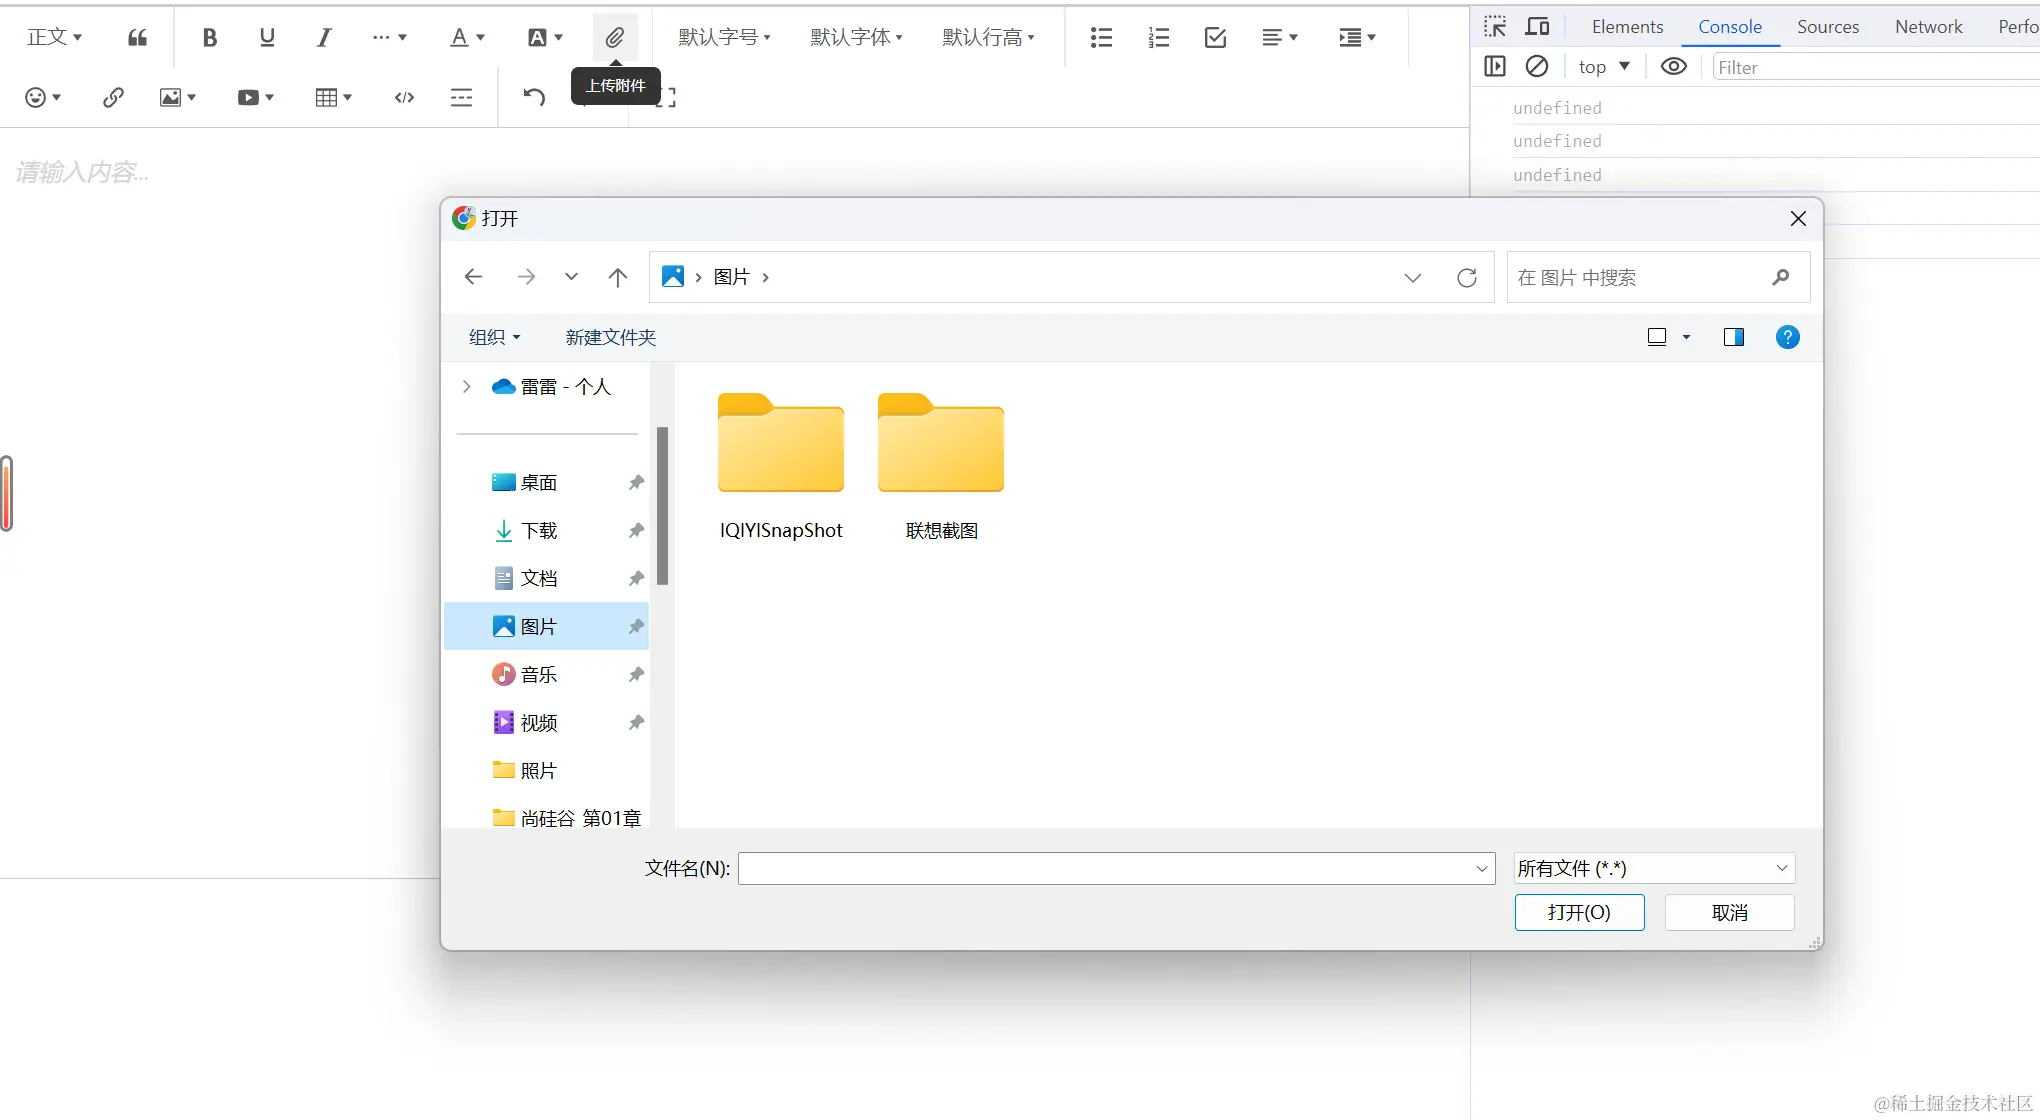Click the 取消 button
This screenshot has width=2040, height=1120.
pyautogui.click(x=1729, y=912)
